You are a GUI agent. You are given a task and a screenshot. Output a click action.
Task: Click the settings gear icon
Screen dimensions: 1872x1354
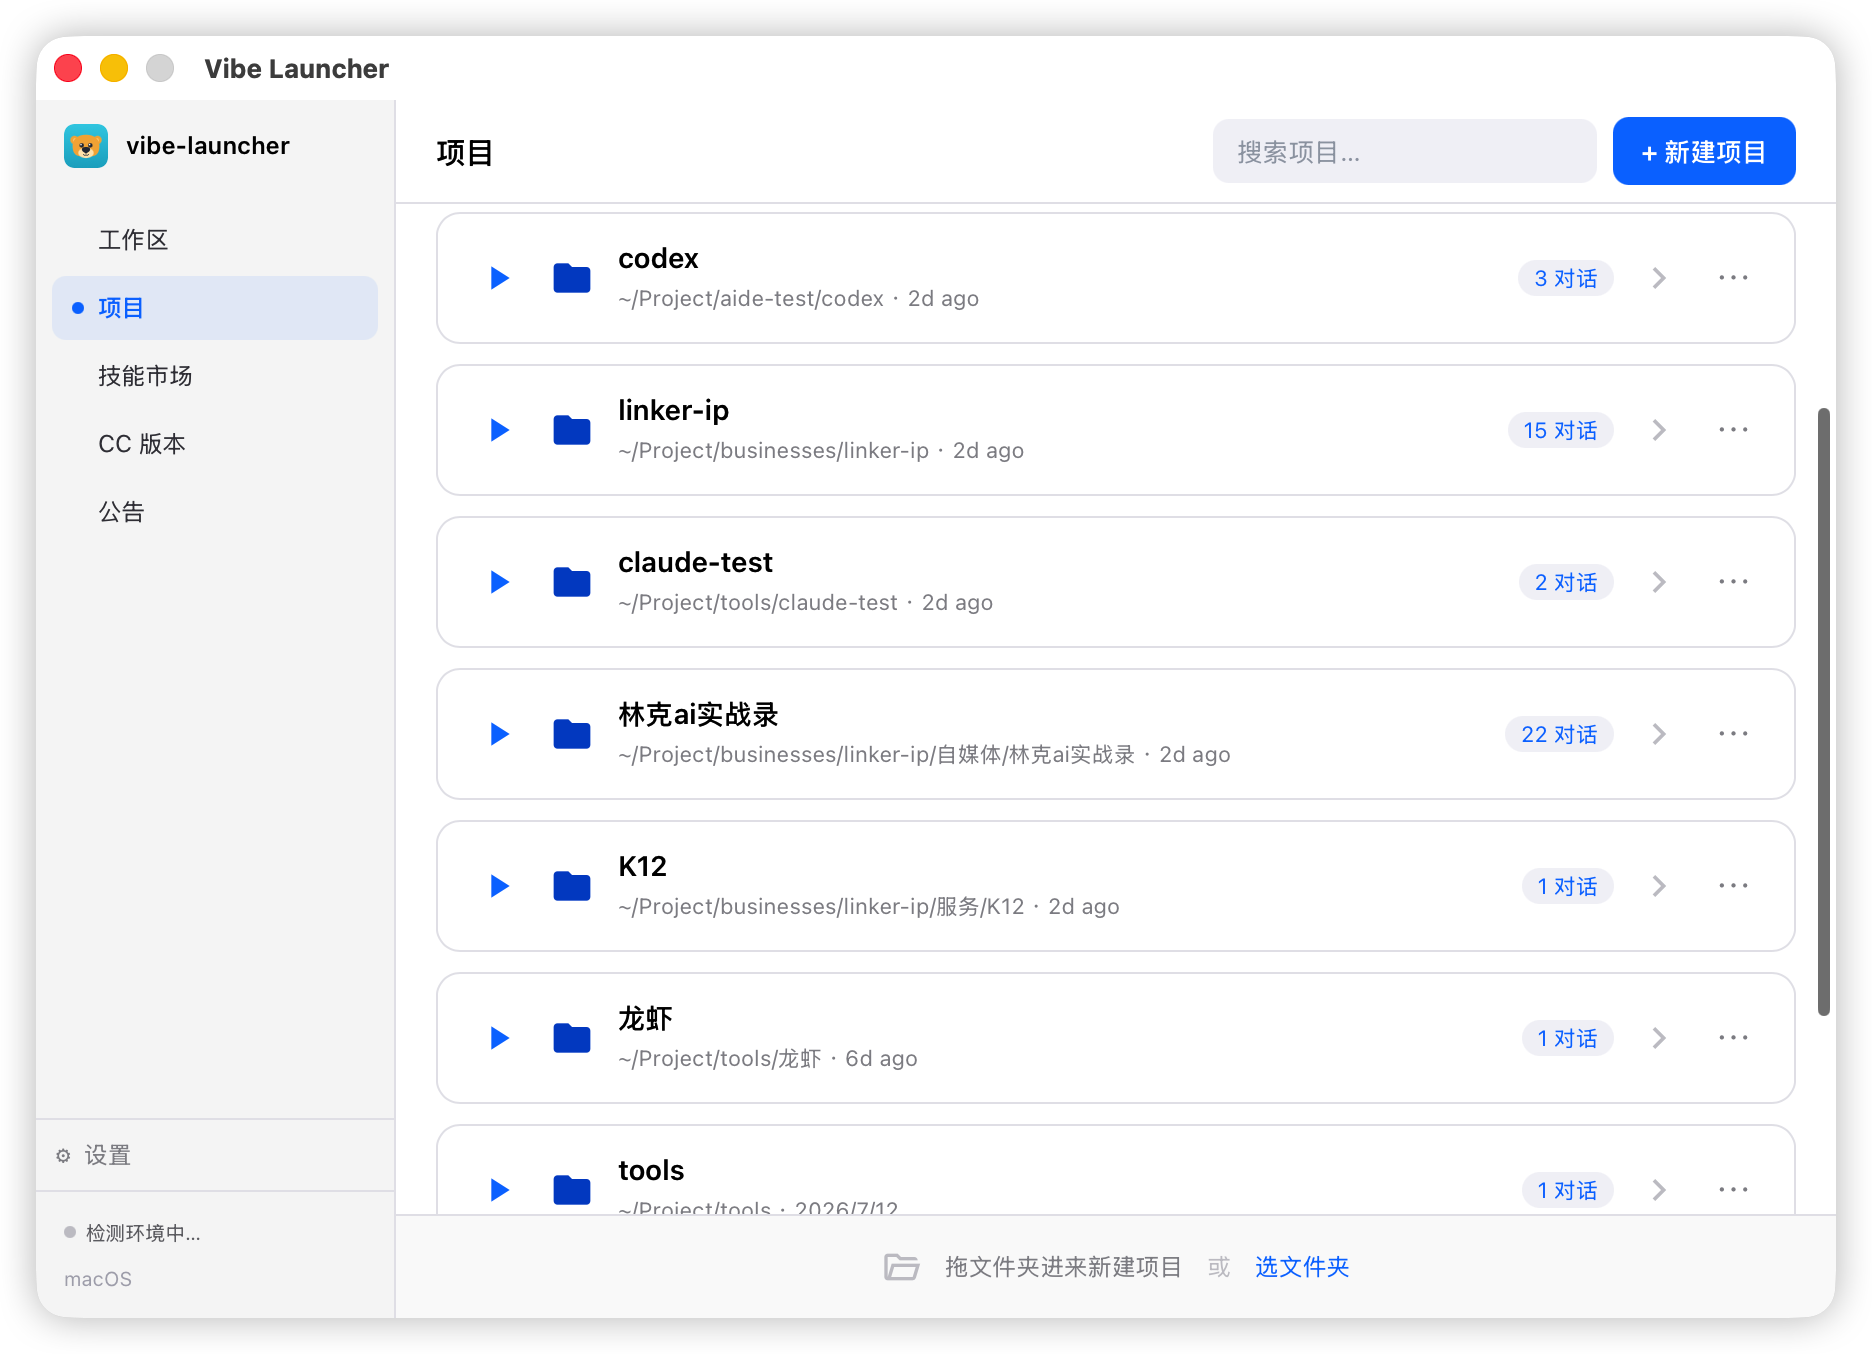pyautogui.click(x=63, y=1156)
